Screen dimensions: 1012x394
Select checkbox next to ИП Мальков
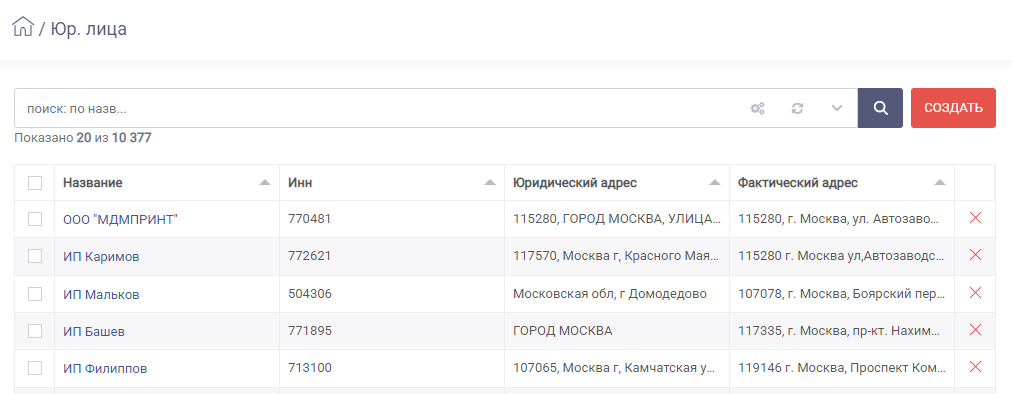[35, 294]
